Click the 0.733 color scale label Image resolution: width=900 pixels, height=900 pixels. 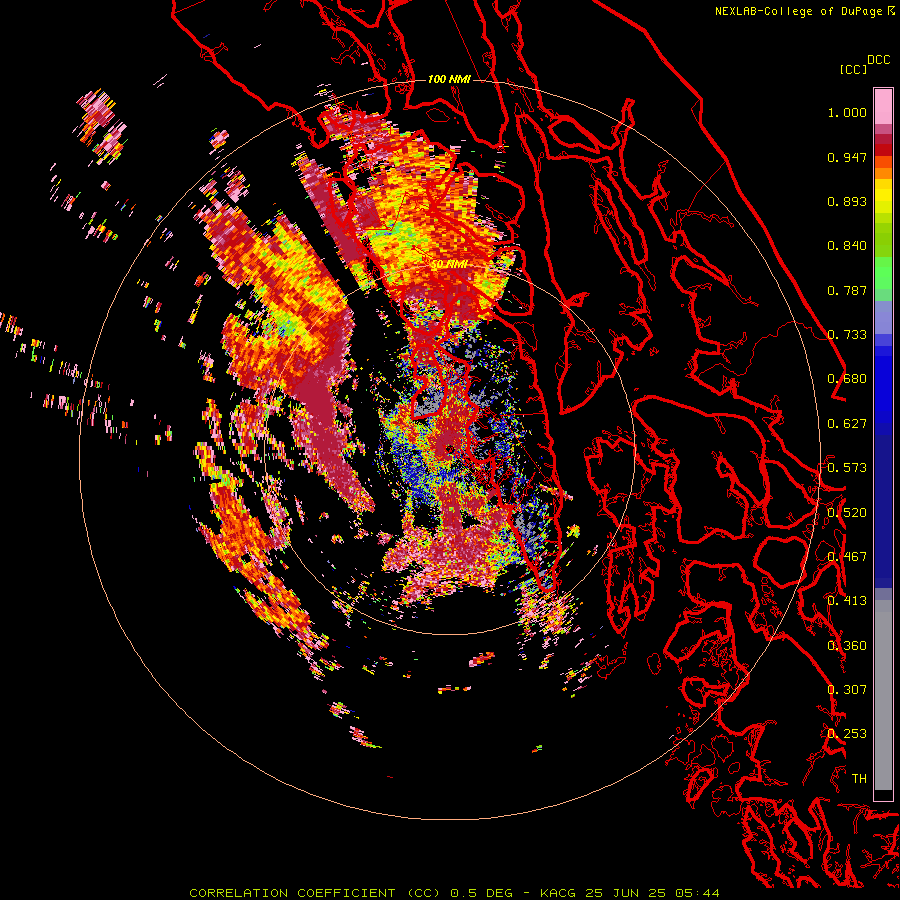click(847, 335)
